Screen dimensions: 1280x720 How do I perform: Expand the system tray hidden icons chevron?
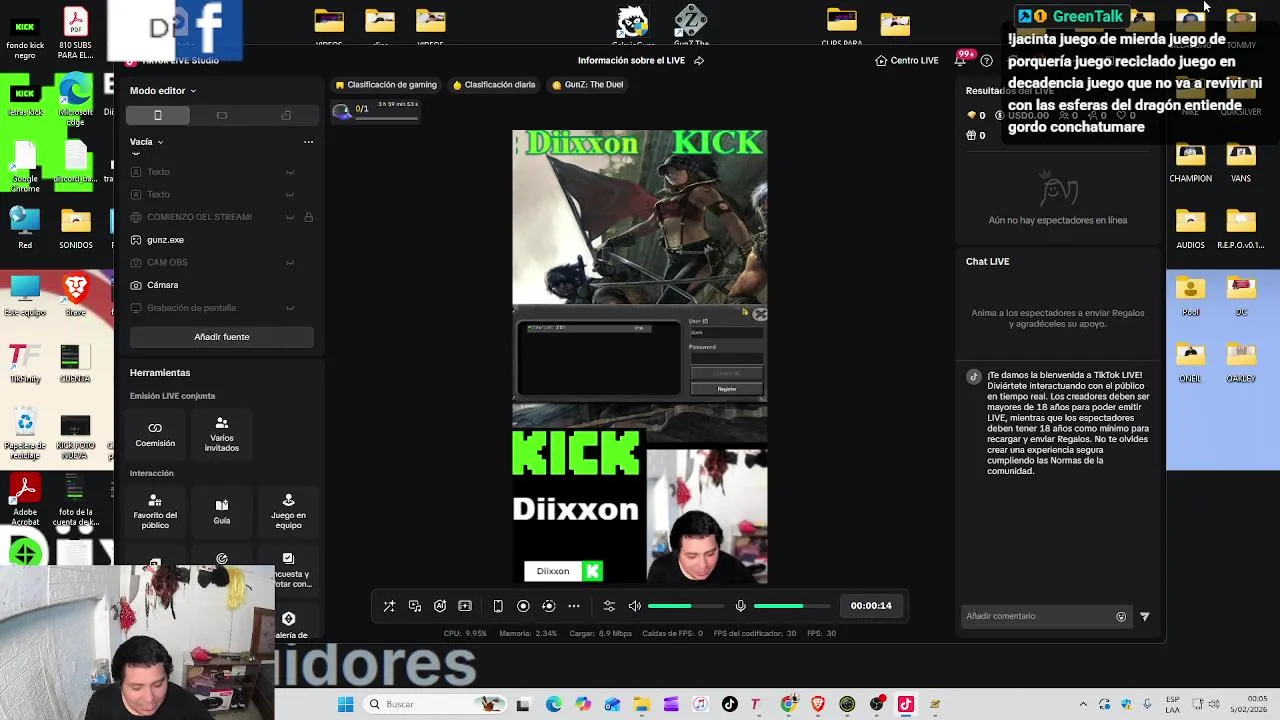[x=1083, y=705]
